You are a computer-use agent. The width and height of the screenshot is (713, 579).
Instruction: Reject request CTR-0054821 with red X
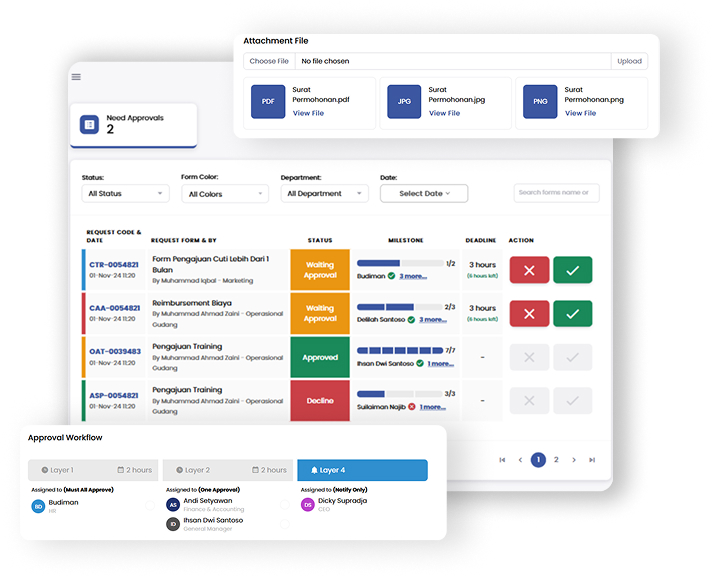529,270
